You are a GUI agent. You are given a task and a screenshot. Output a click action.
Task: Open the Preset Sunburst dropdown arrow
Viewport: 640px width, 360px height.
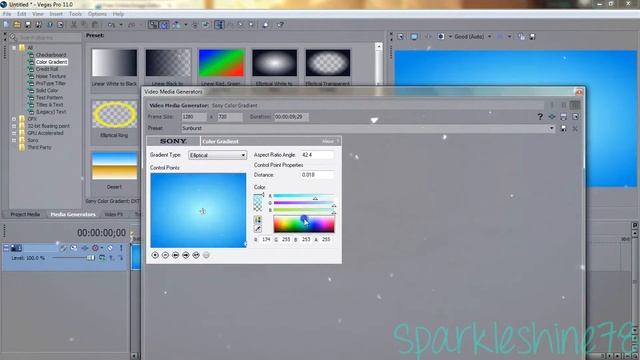click(552, 128)
